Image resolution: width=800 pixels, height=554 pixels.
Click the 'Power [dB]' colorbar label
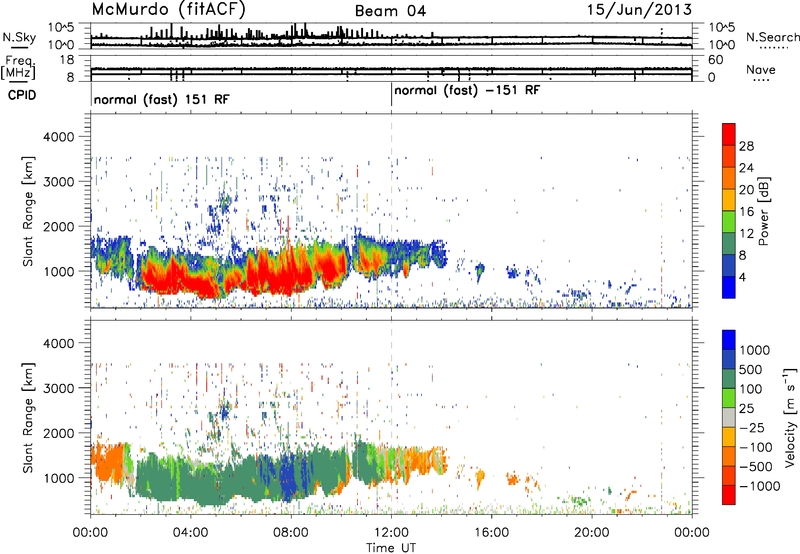[763, 211]
